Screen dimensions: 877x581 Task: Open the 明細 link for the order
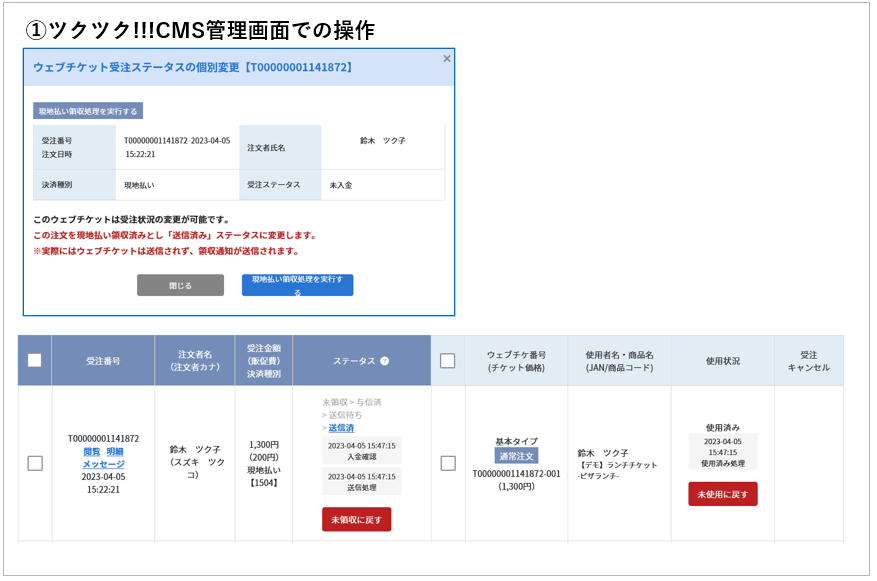[x=115, y=452]
